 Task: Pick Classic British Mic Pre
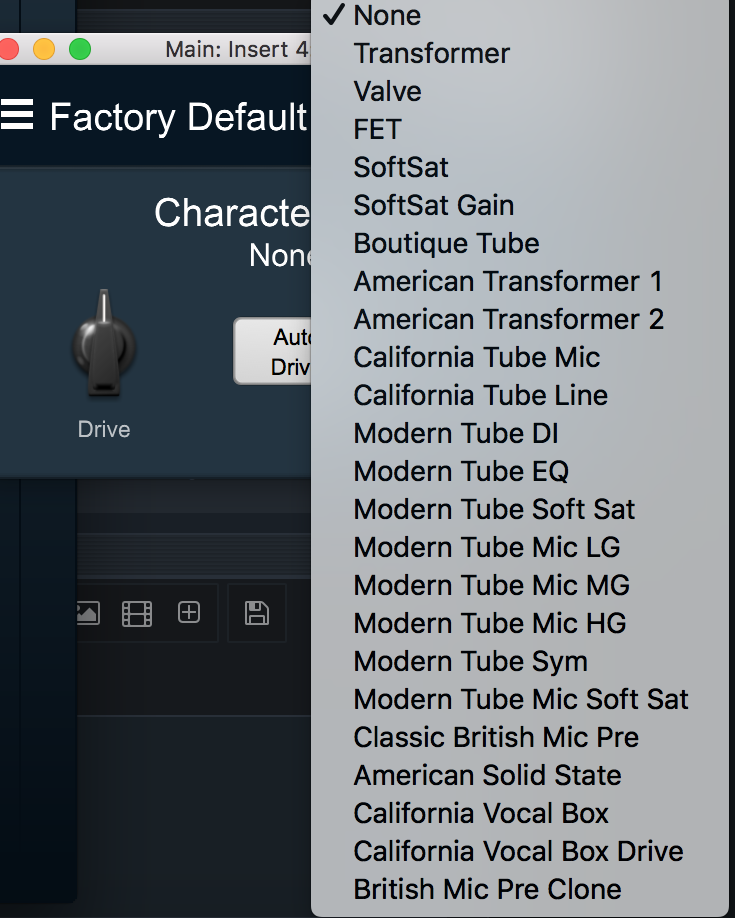(x=496, y=738)
